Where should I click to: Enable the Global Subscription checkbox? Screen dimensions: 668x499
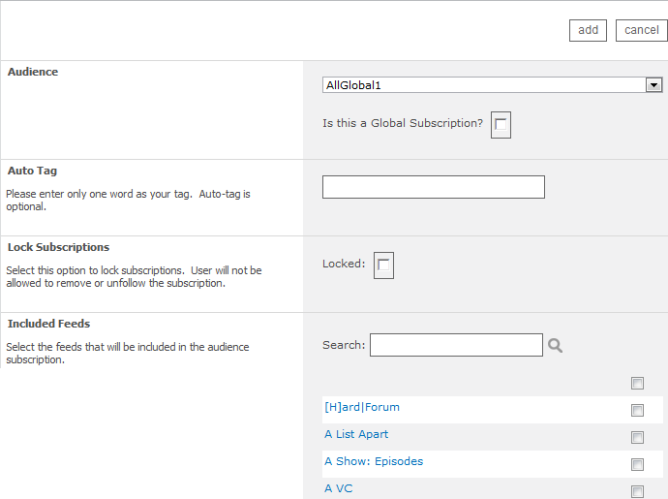501,124
